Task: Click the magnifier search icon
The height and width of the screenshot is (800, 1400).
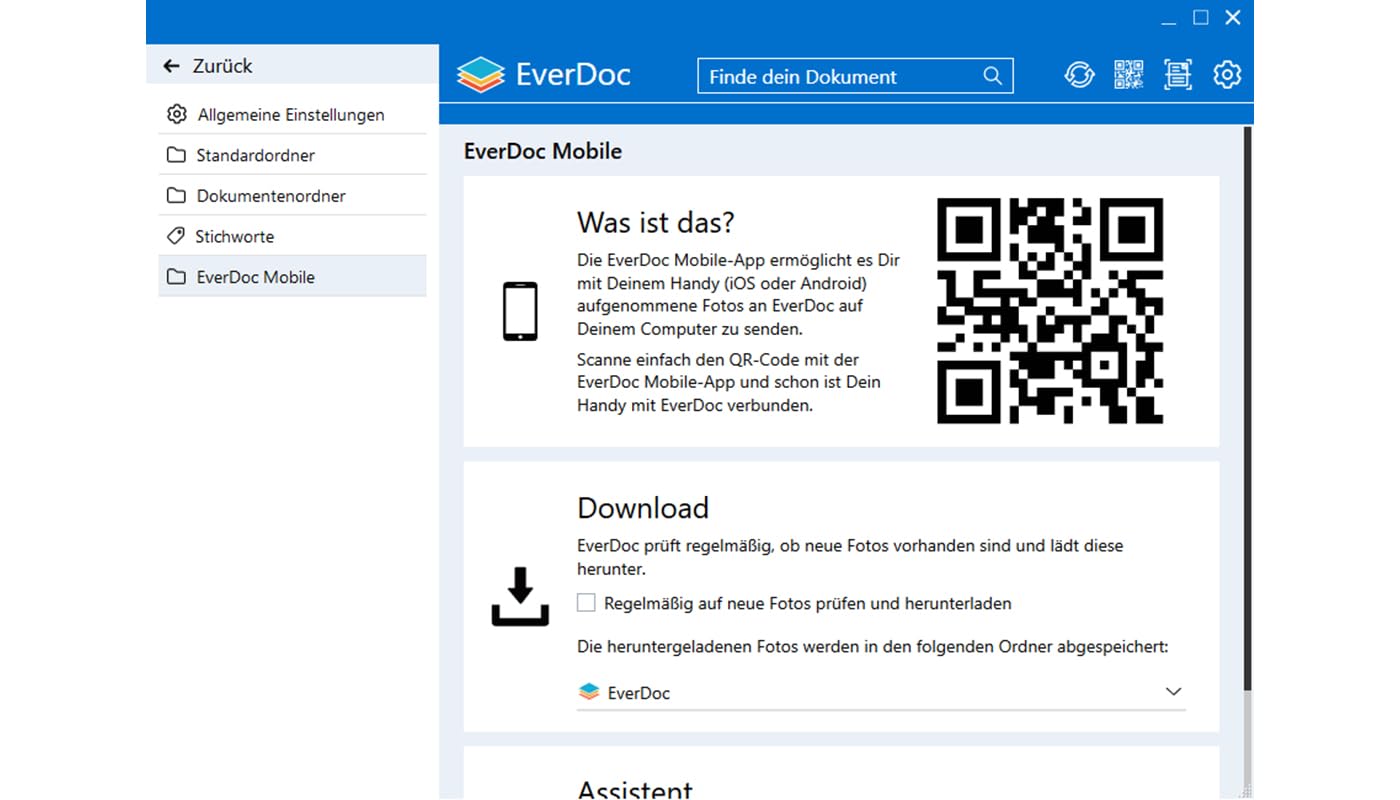Action: pos(992,76)
